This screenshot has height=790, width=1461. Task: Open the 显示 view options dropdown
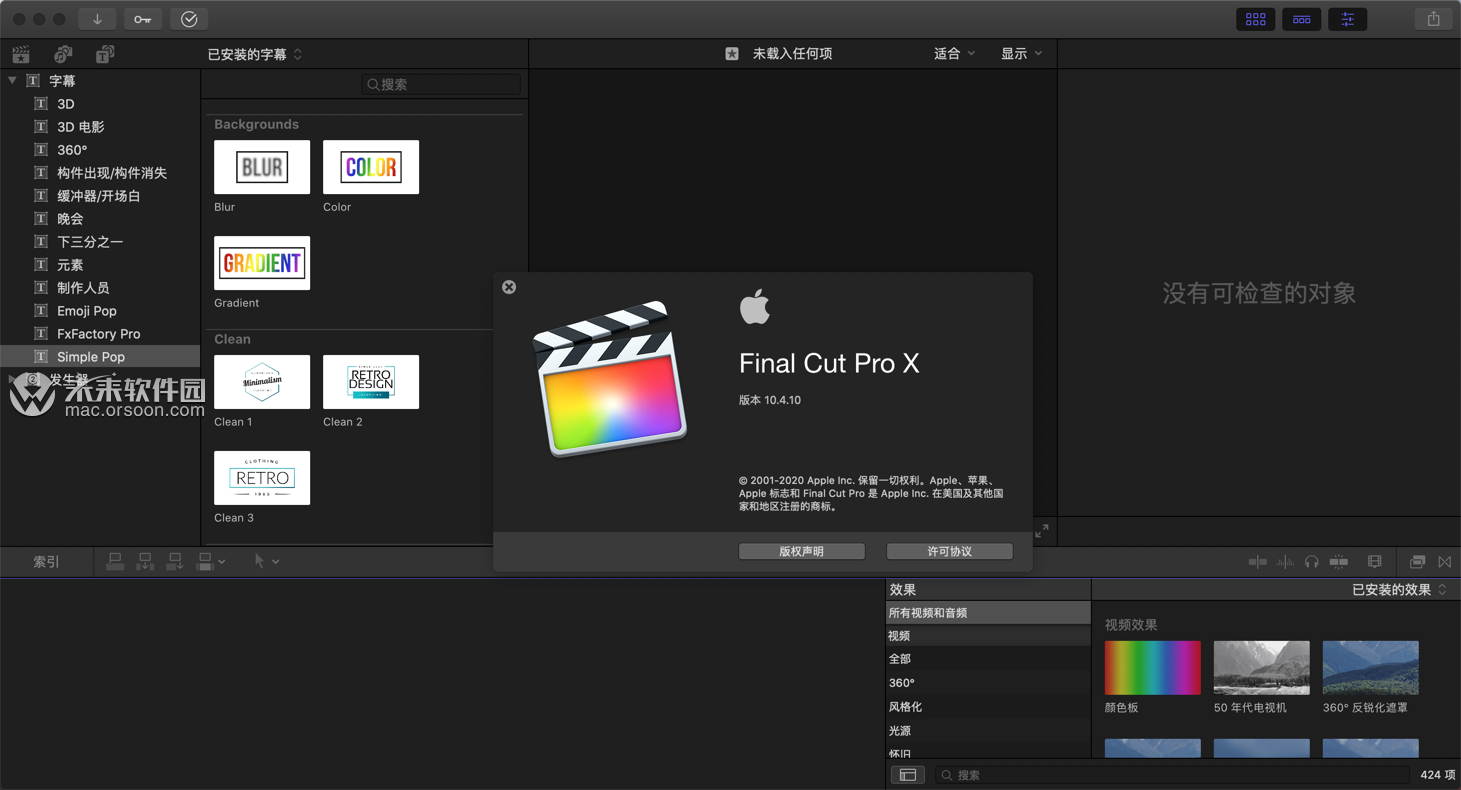pos(1021,54)
